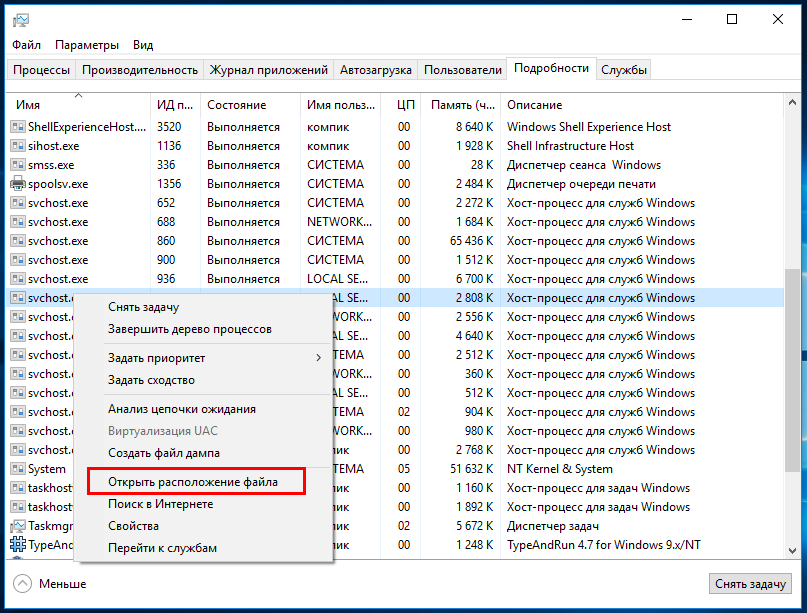
Task: Open the Службы tab
Action: (624, 70)
